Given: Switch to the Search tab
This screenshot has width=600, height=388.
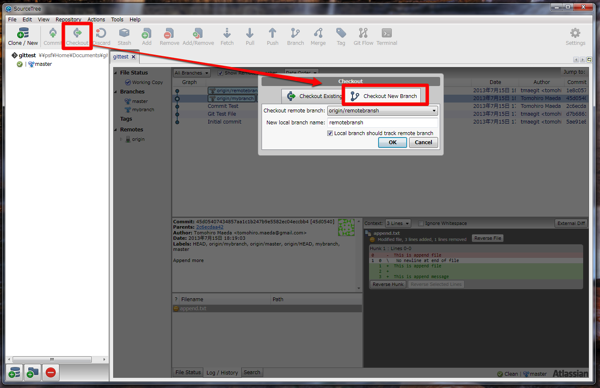Looking at the screenshot, I should (252, 372).
